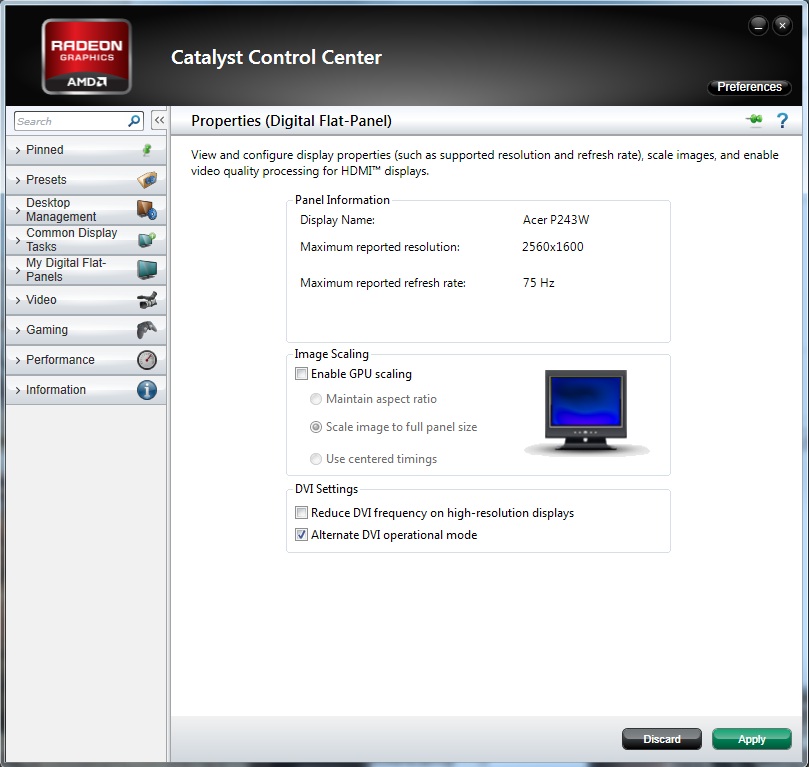Click the search magnifier icon
The height and width of the screenshot is (767, 809).
134,121
